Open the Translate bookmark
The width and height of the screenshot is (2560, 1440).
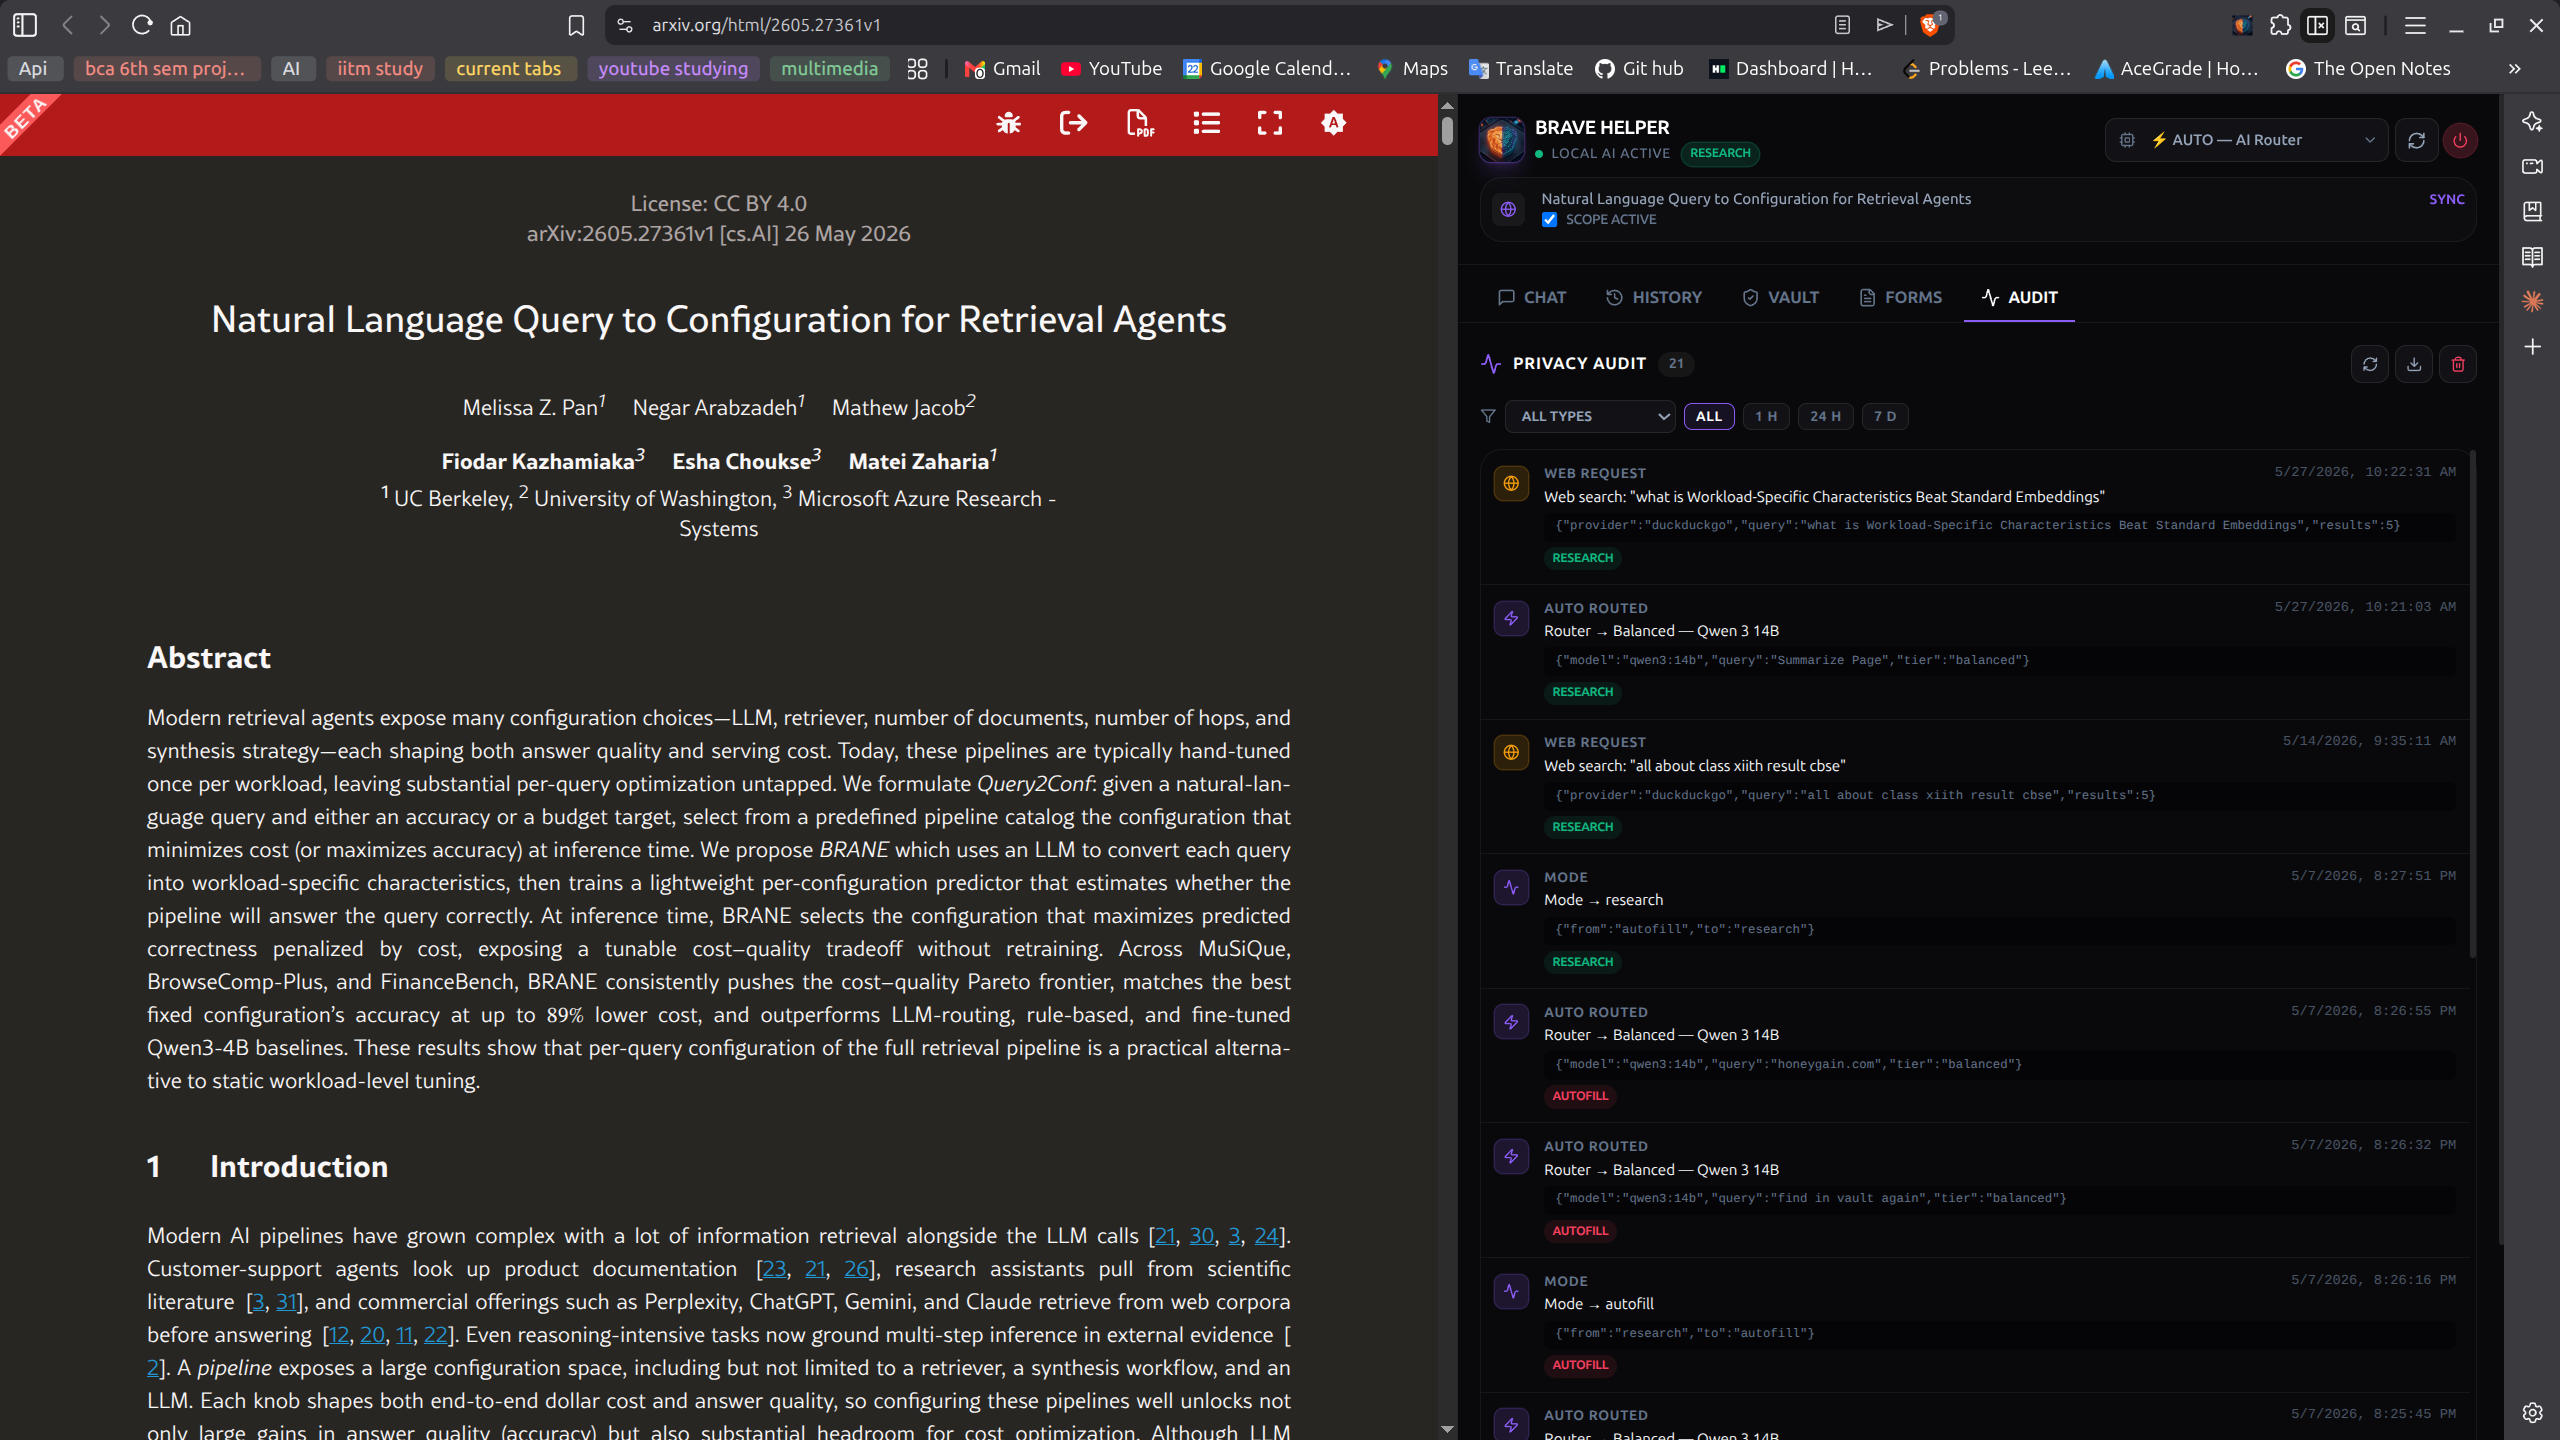click(x=1521, y=69)
